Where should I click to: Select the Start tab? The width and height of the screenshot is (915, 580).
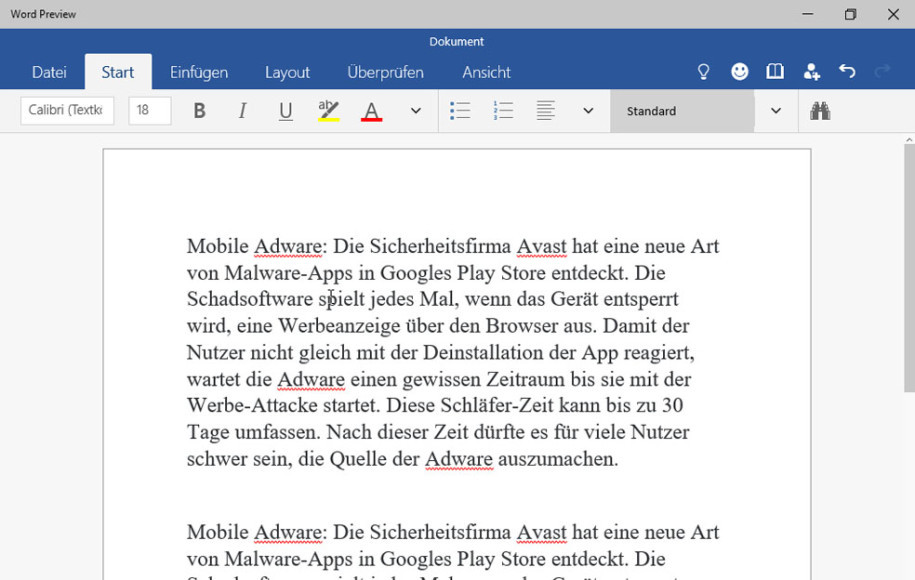point(118,72)
